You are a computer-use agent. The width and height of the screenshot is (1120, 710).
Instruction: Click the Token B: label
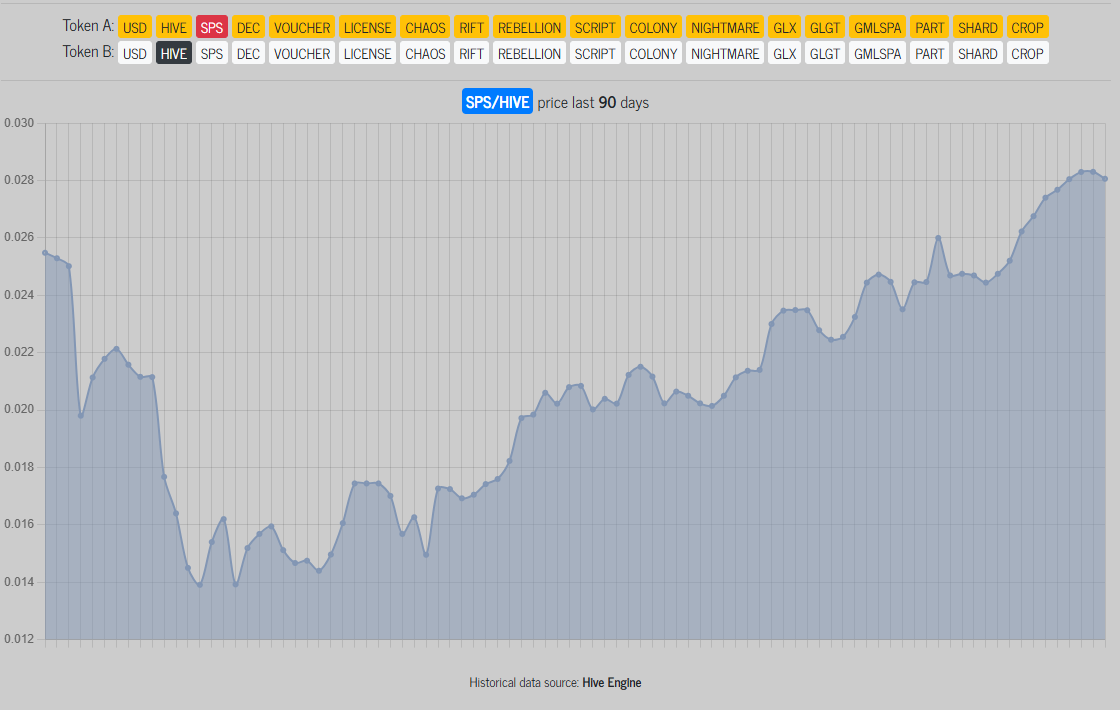[x=89, y=51]
